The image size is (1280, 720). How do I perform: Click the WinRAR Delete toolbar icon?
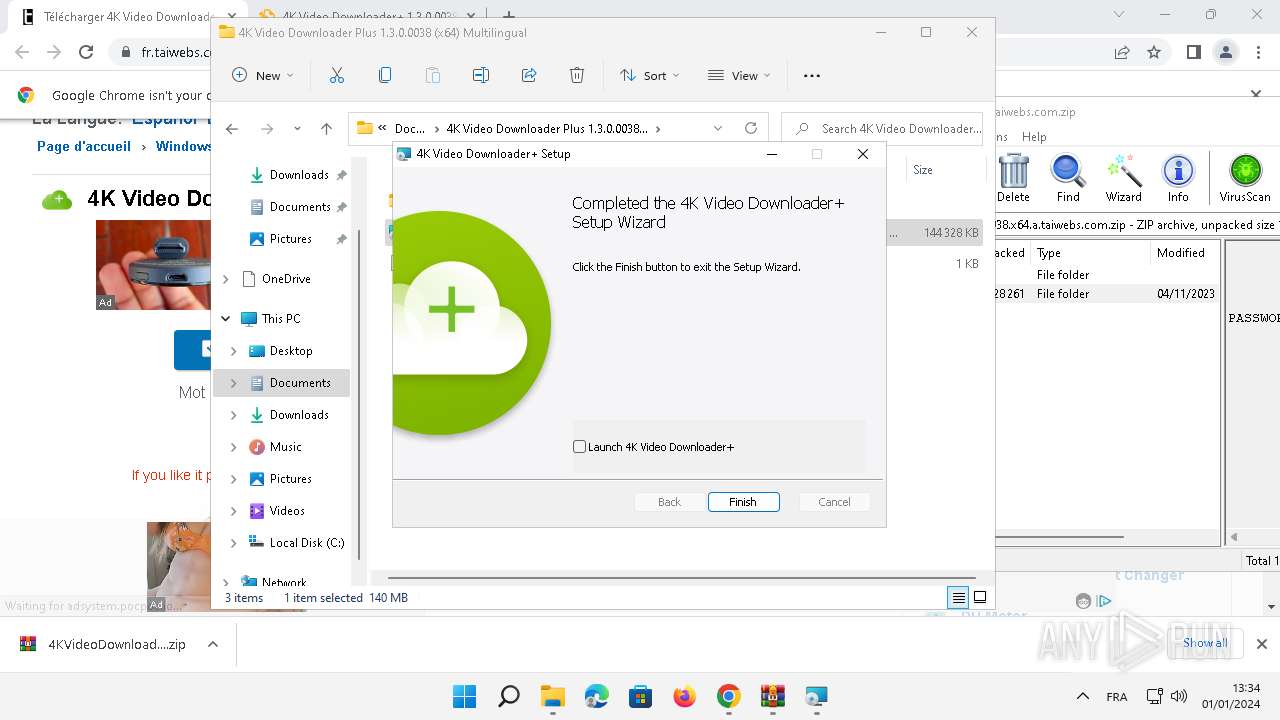(1013, 179)
